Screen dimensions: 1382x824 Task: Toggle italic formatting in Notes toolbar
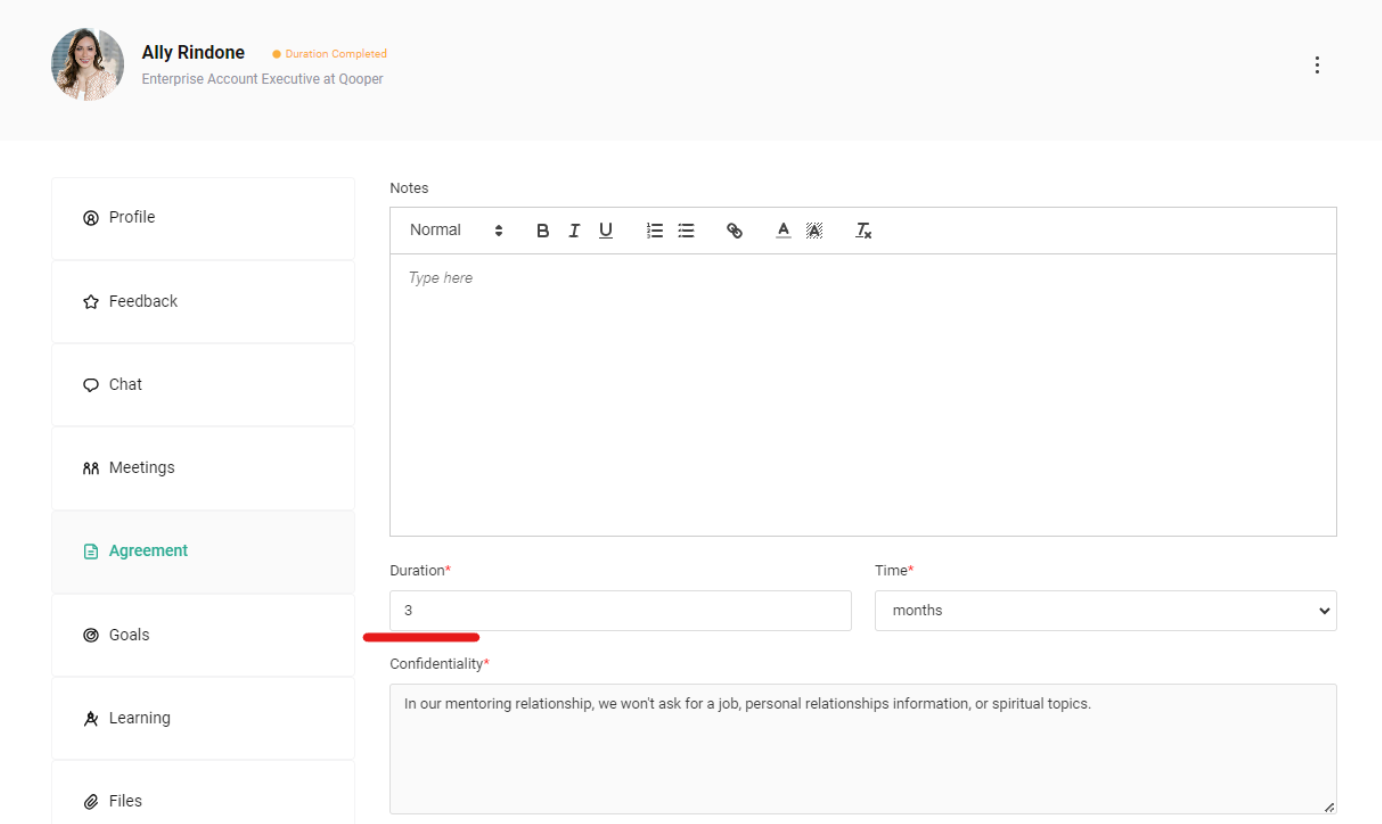coord(574,231)
